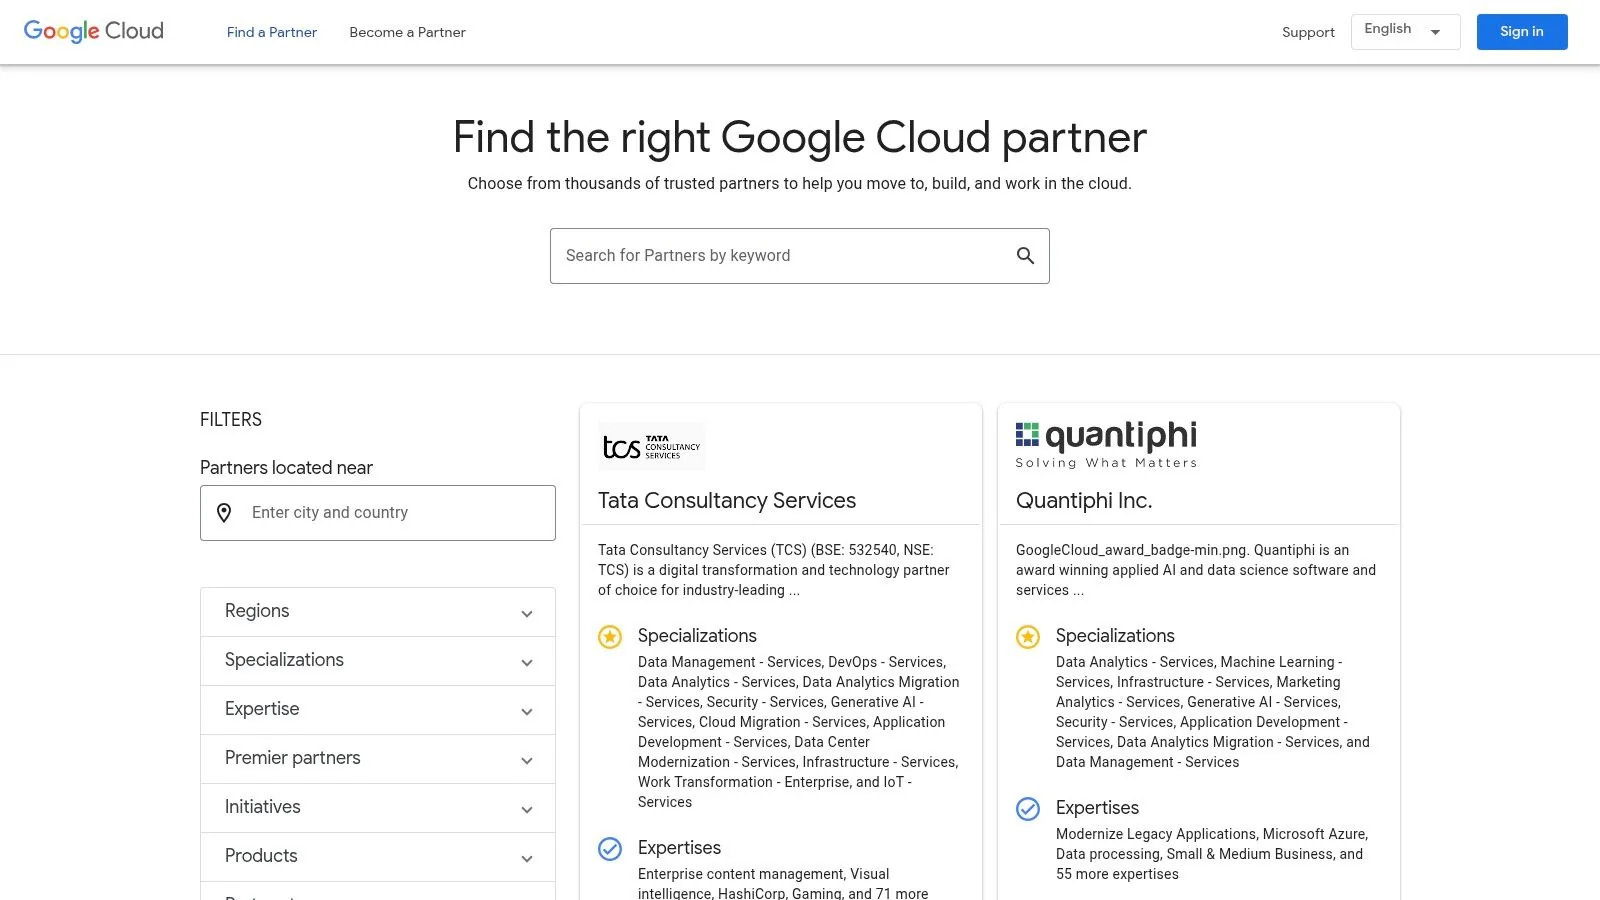Click the Google Cloud logo

(93, 31)
